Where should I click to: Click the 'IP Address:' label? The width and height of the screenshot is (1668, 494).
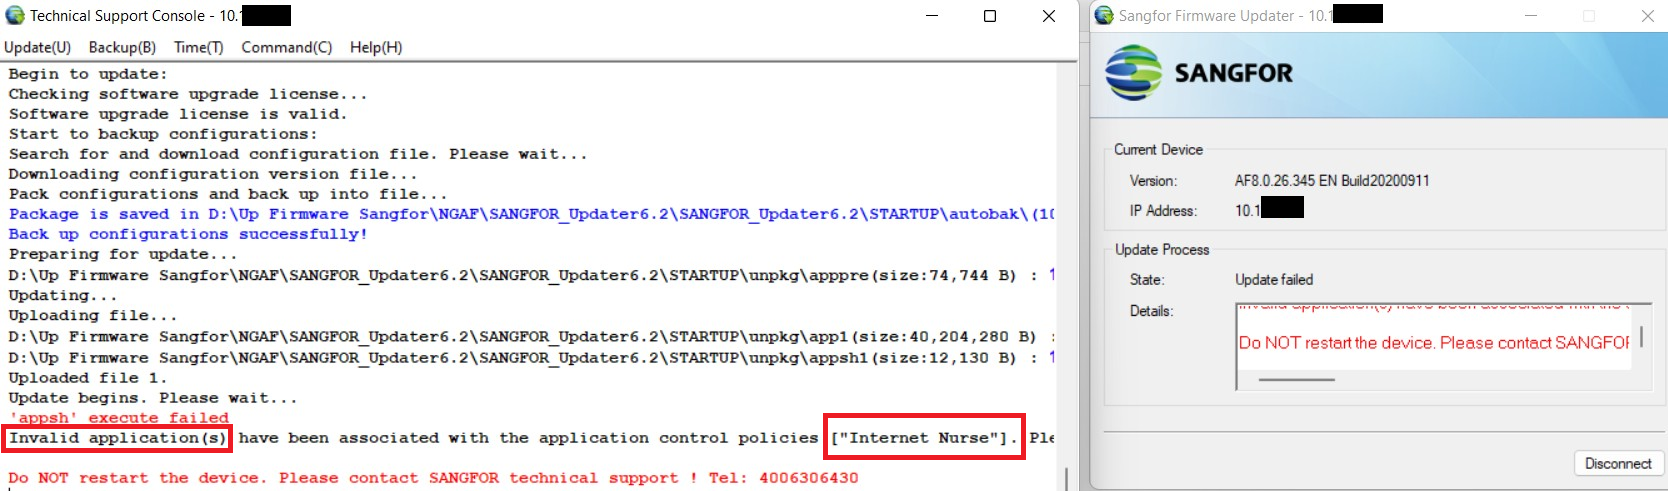pyautogui.click(x=1163, y=211)
